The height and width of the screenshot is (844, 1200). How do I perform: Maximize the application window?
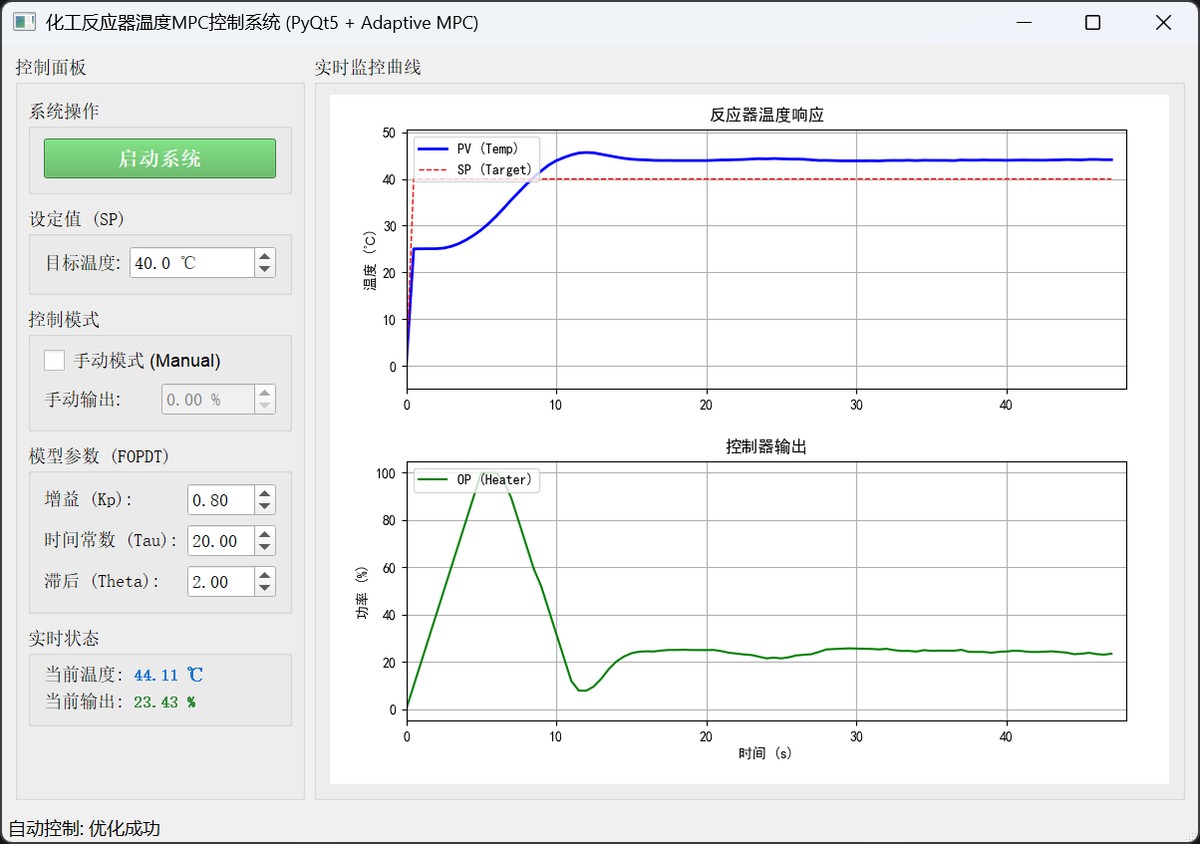[1092, 22]
